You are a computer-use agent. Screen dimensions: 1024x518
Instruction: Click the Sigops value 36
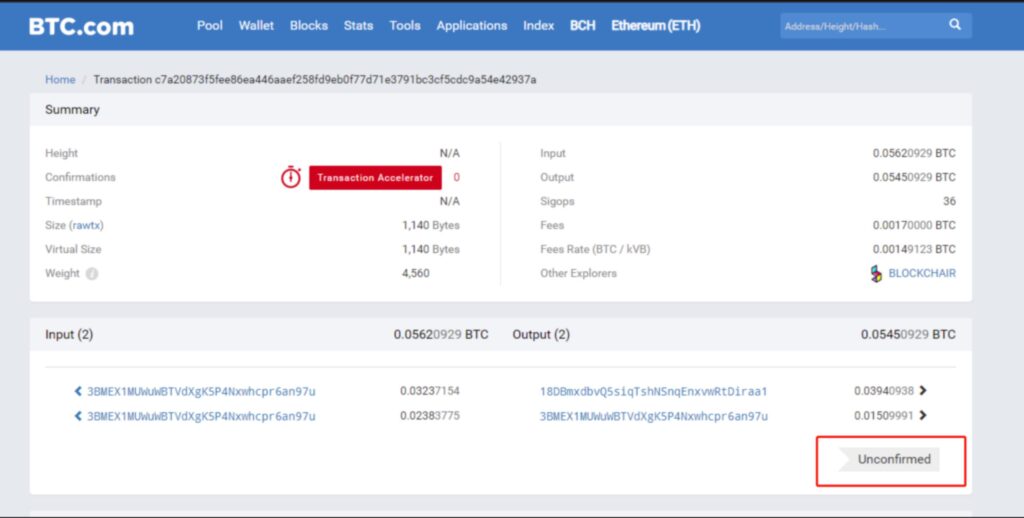tap(950, 201)
